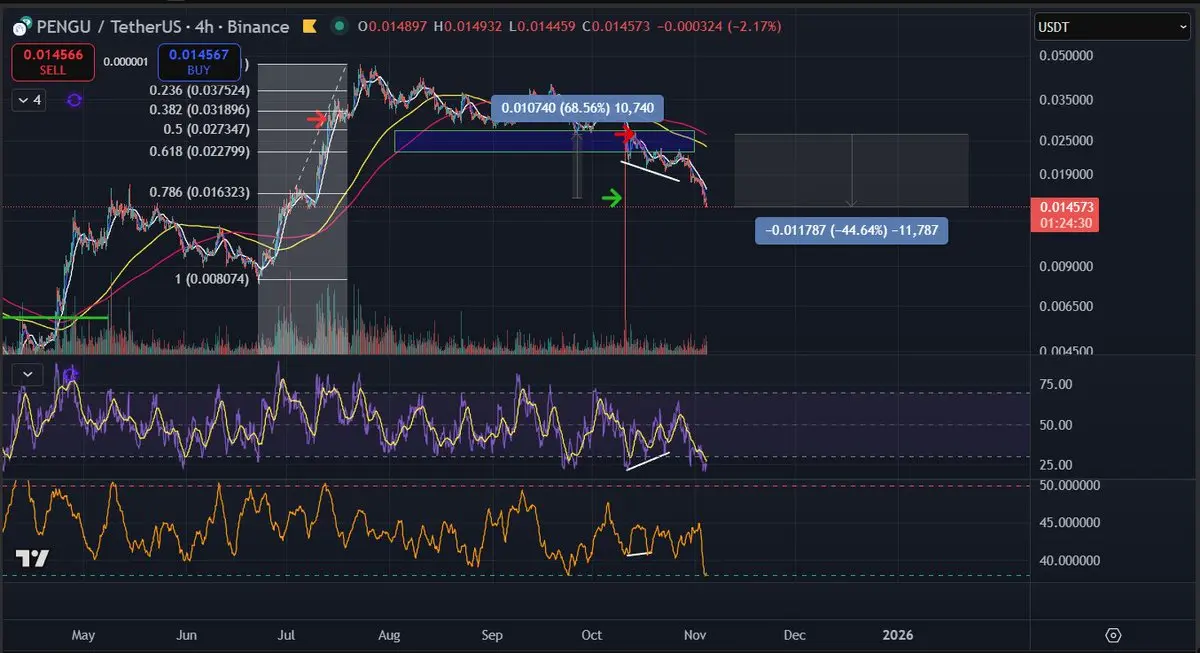Viewport: 1200px width, 653px height.
Task: Click the 01:24:30 bar countdown label
Action: pyautogui.click(x=1064, y=222)
